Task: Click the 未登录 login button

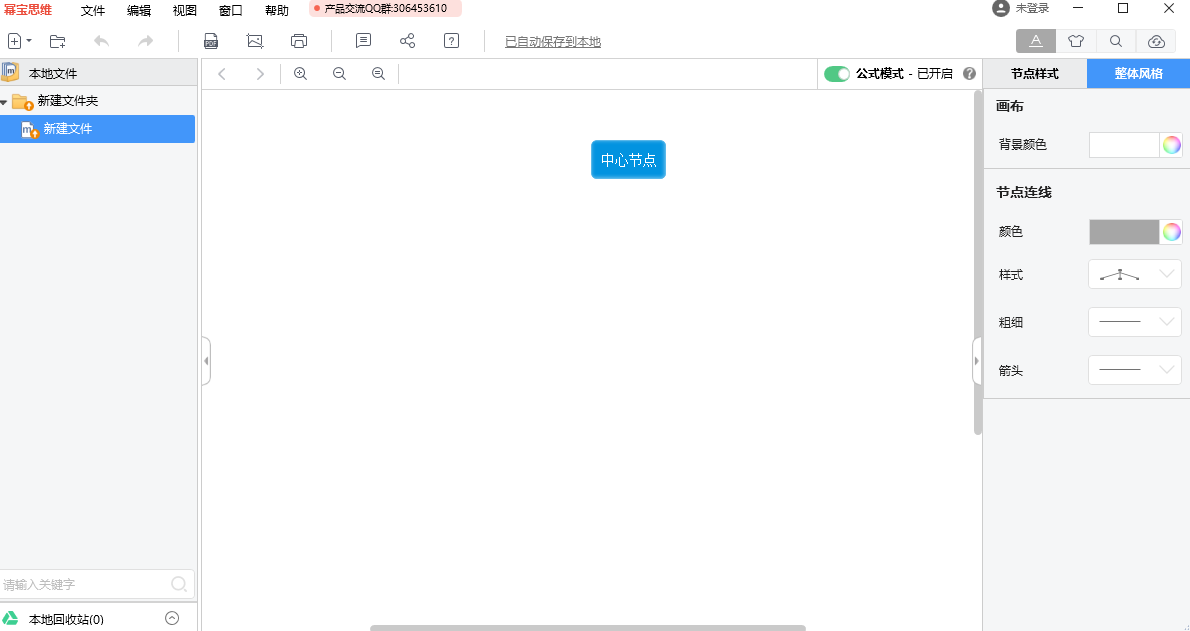Action: 1022,9
